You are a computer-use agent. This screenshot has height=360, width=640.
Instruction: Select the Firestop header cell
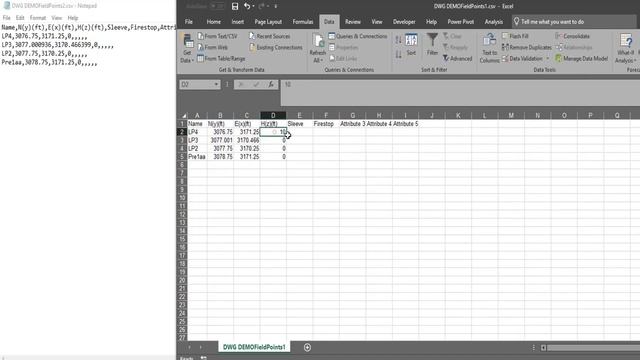coord(326,124)
